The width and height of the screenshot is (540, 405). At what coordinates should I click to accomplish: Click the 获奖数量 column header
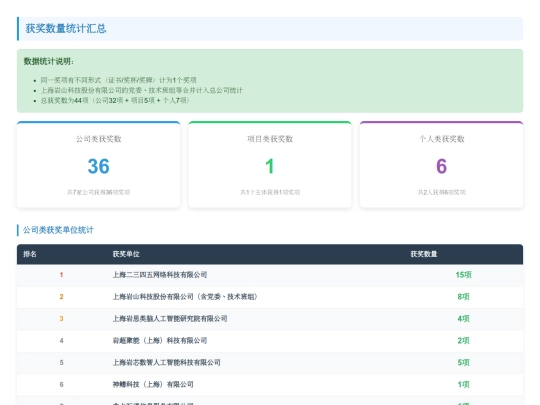(x=424, y=254)
